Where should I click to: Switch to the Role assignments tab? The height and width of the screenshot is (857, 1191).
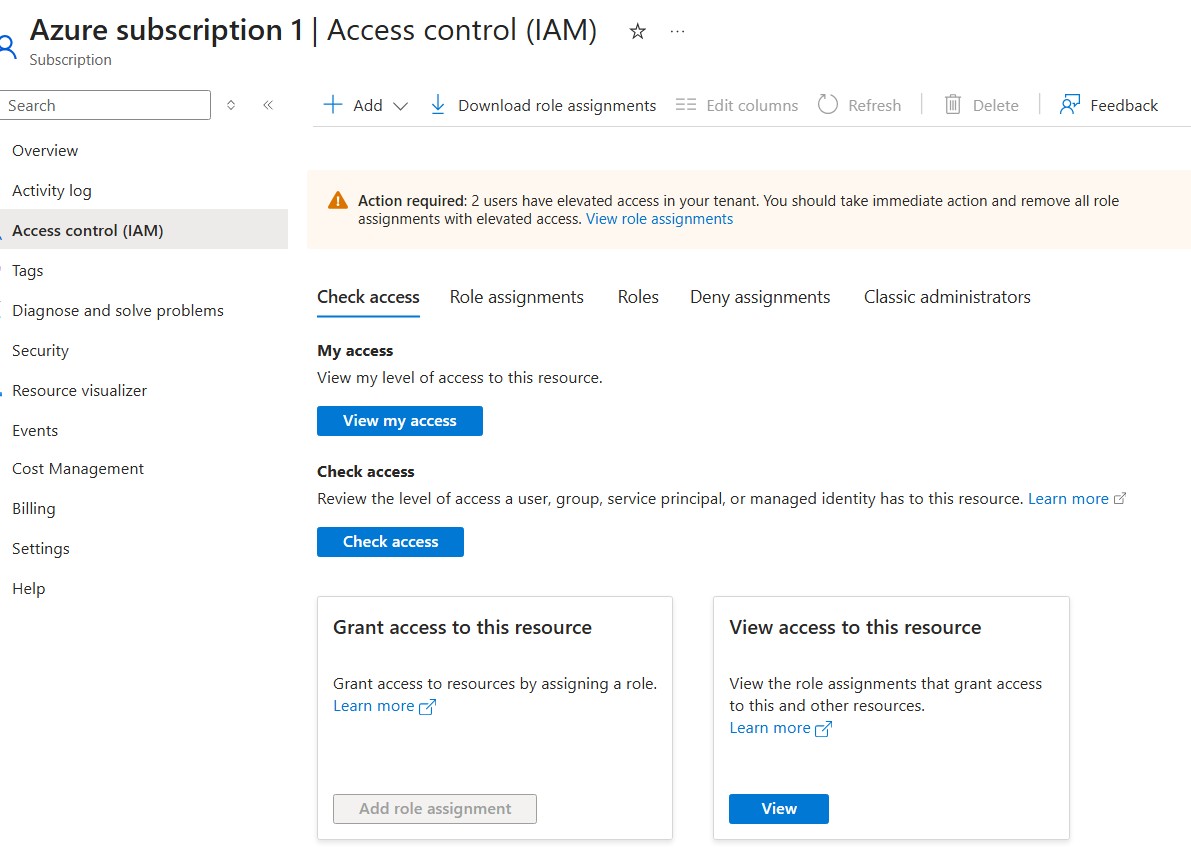(x=517, y=297)
